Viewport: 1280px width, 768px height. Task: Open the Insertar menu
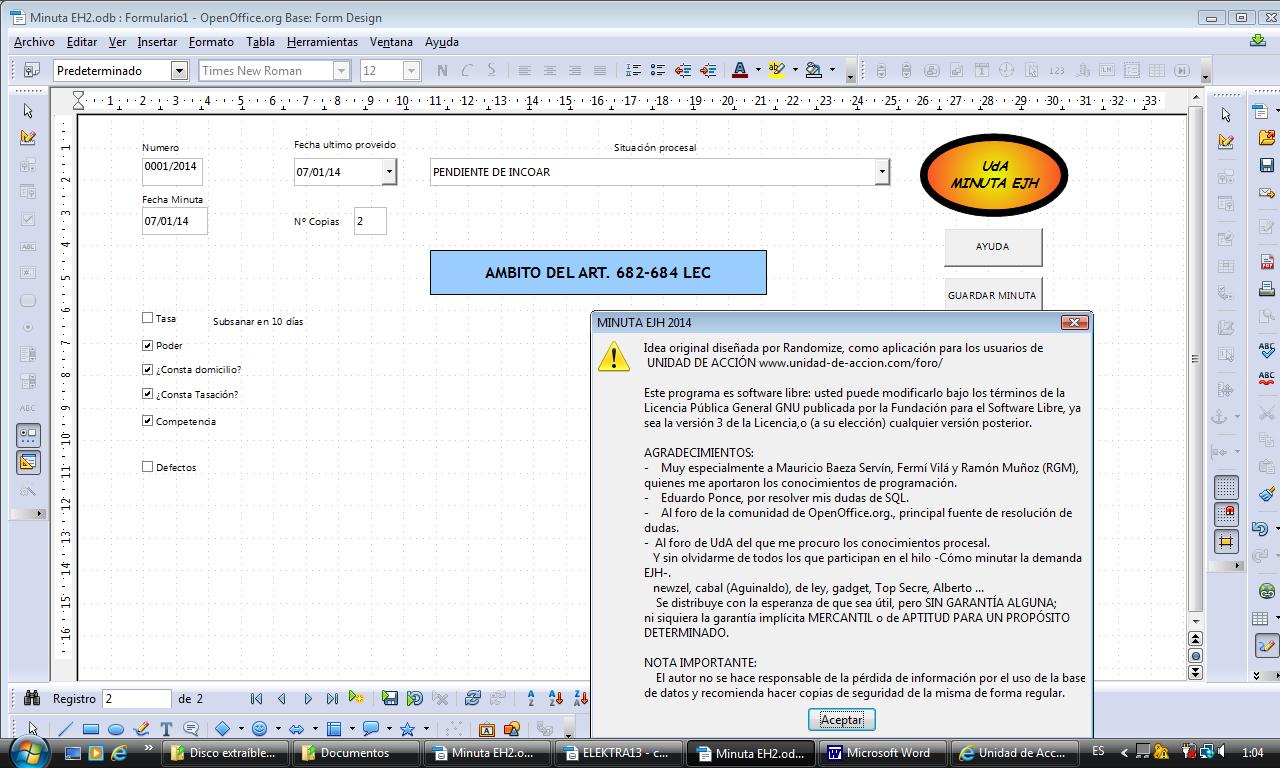(x=157, y=42)
